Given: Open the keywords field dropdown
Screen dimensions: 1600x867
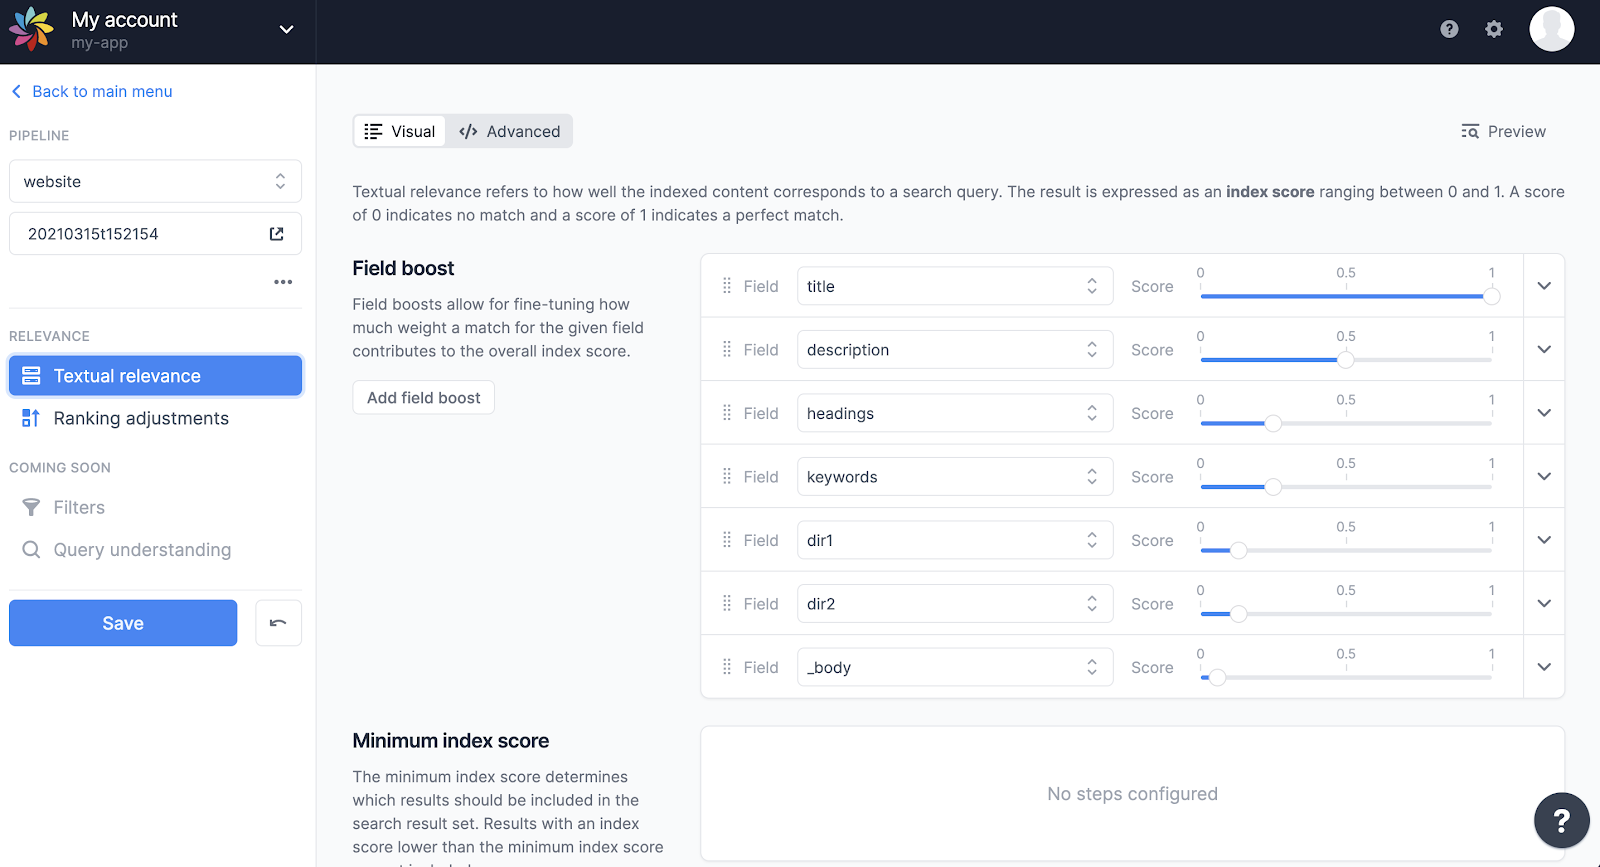Looking at the screenshot, I should (x=955, y=477).
